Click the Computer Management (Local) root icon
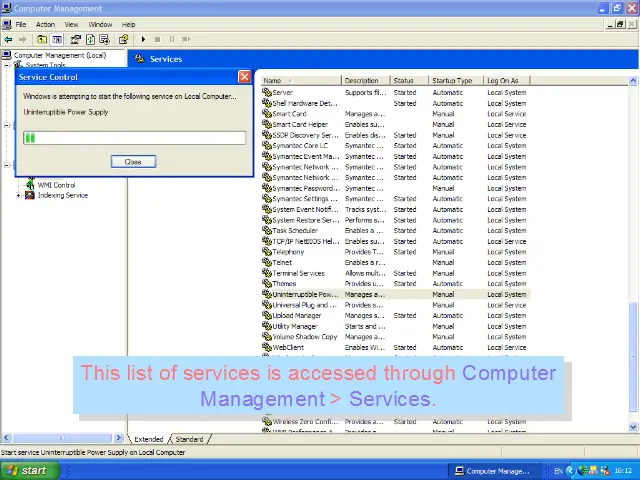The width and height of the screenshot is (640, 480). point(7,55)
